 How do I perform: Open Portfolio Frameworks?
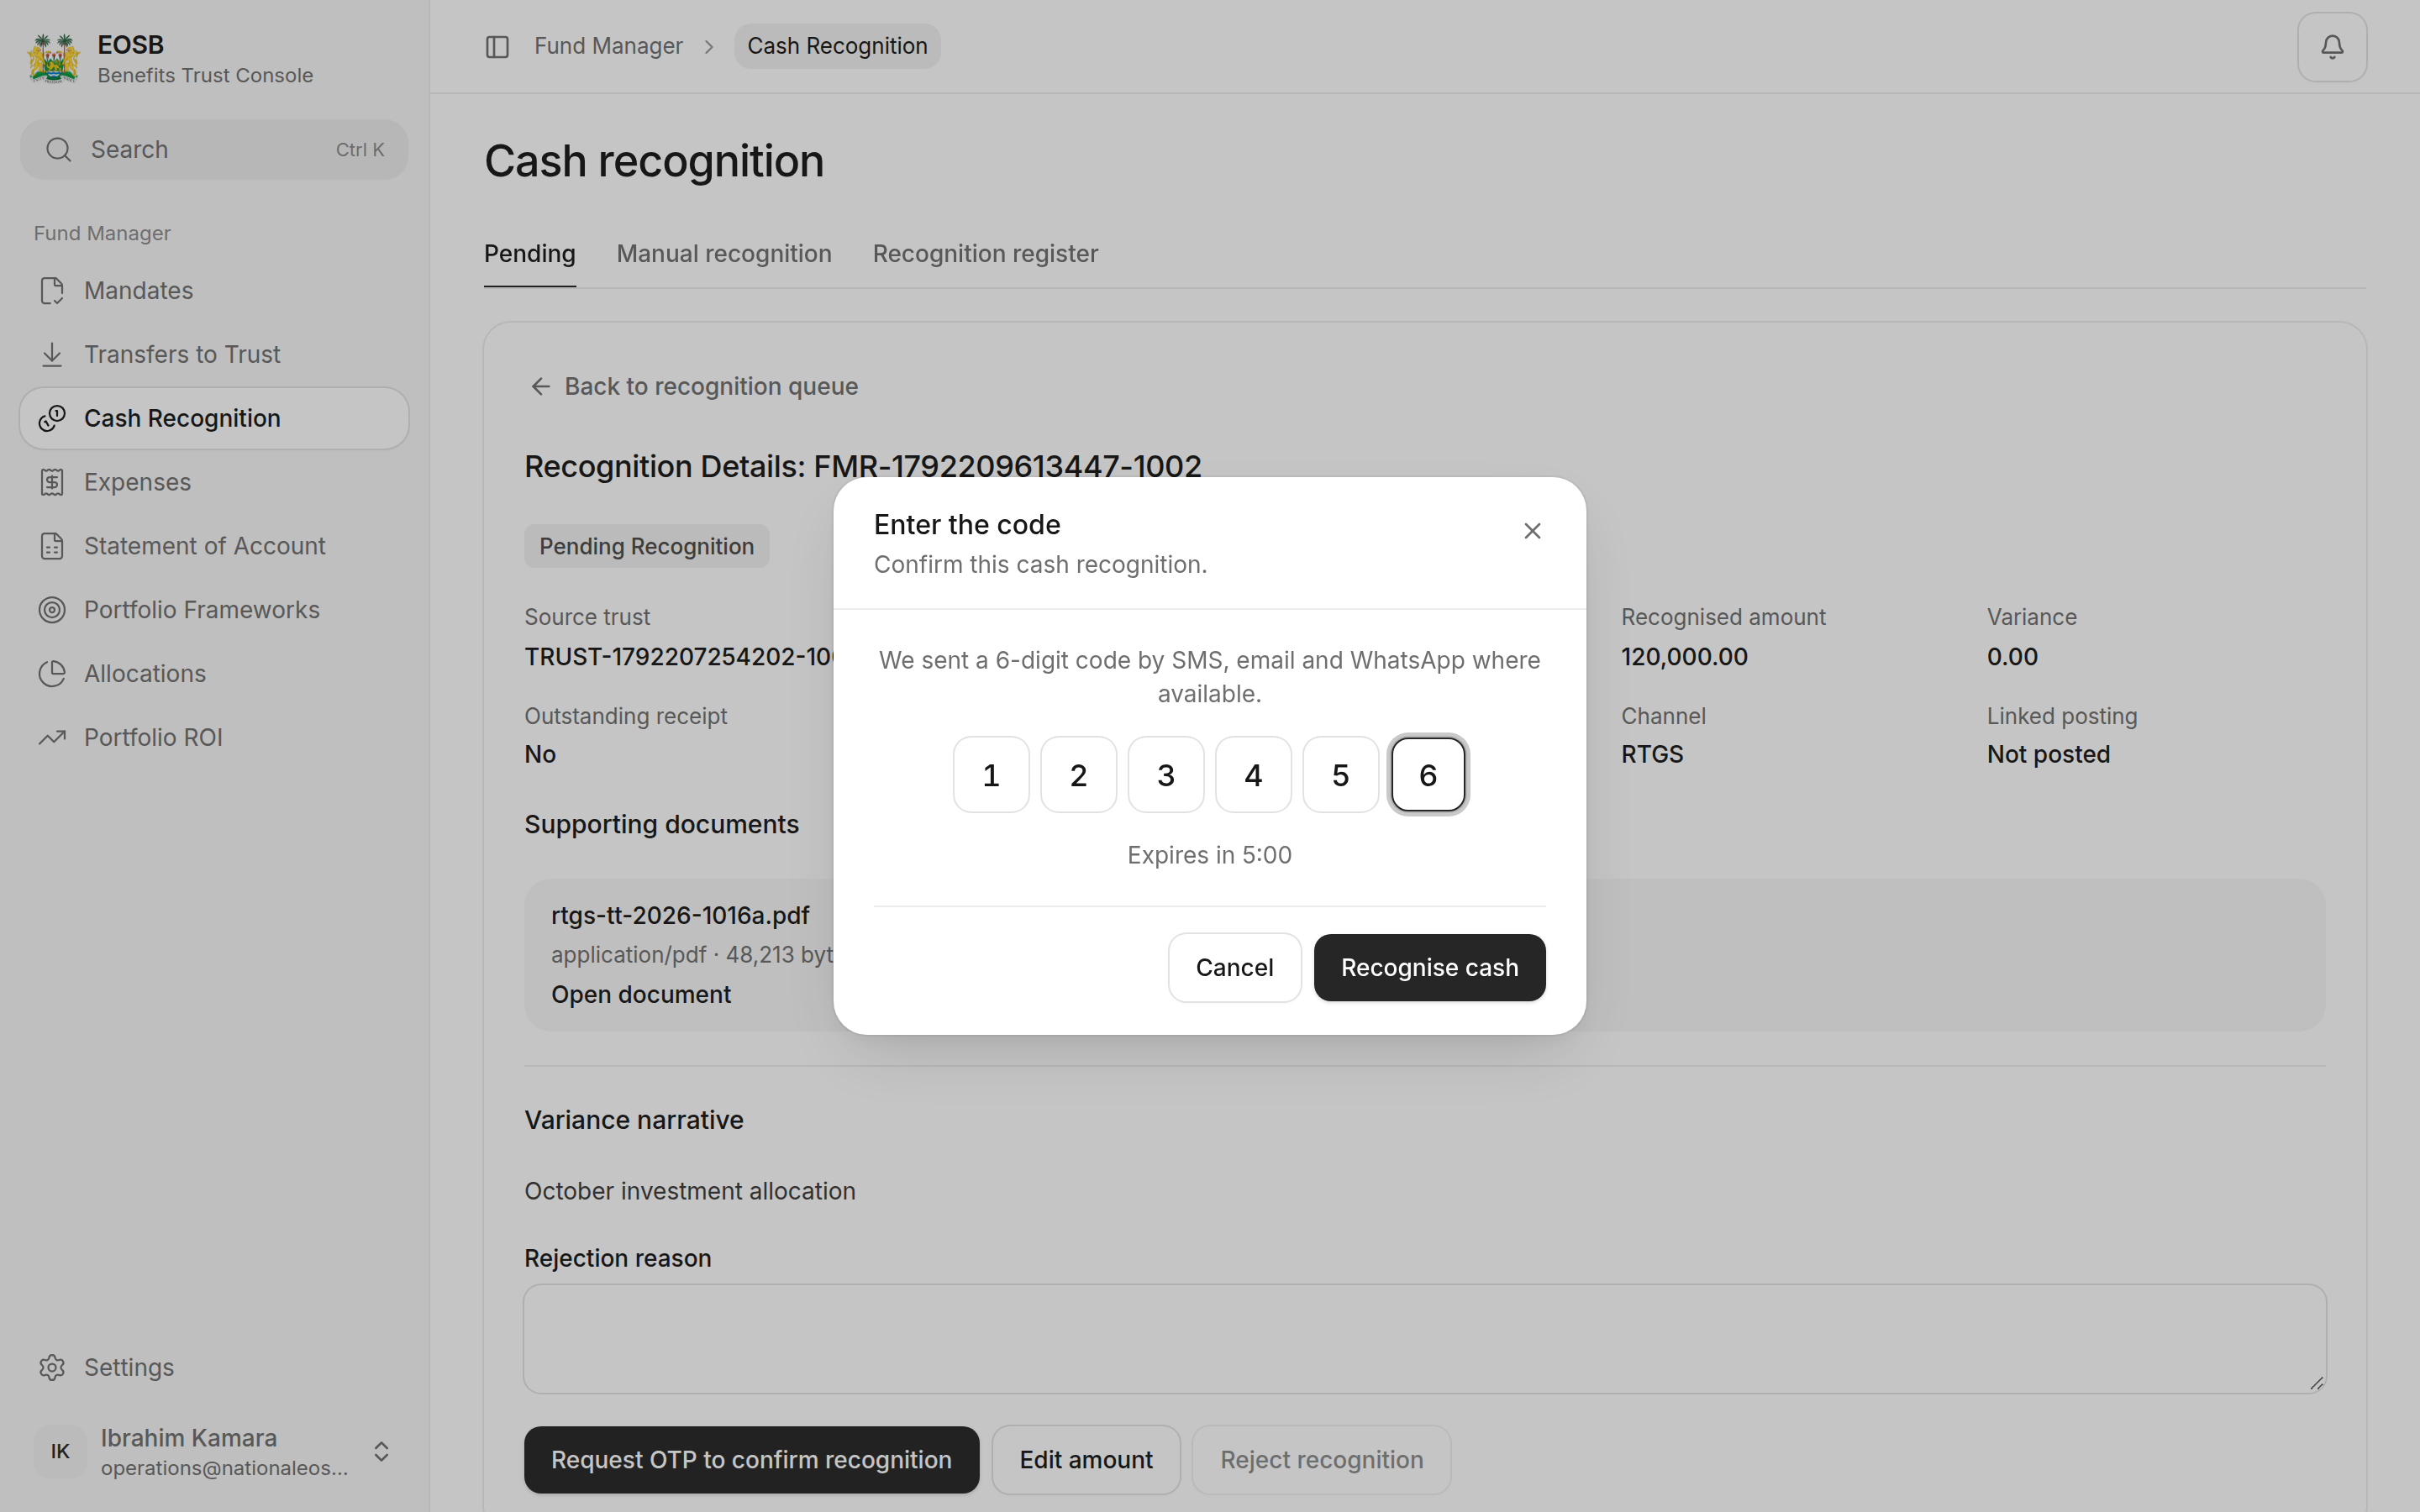click(214, 610)
